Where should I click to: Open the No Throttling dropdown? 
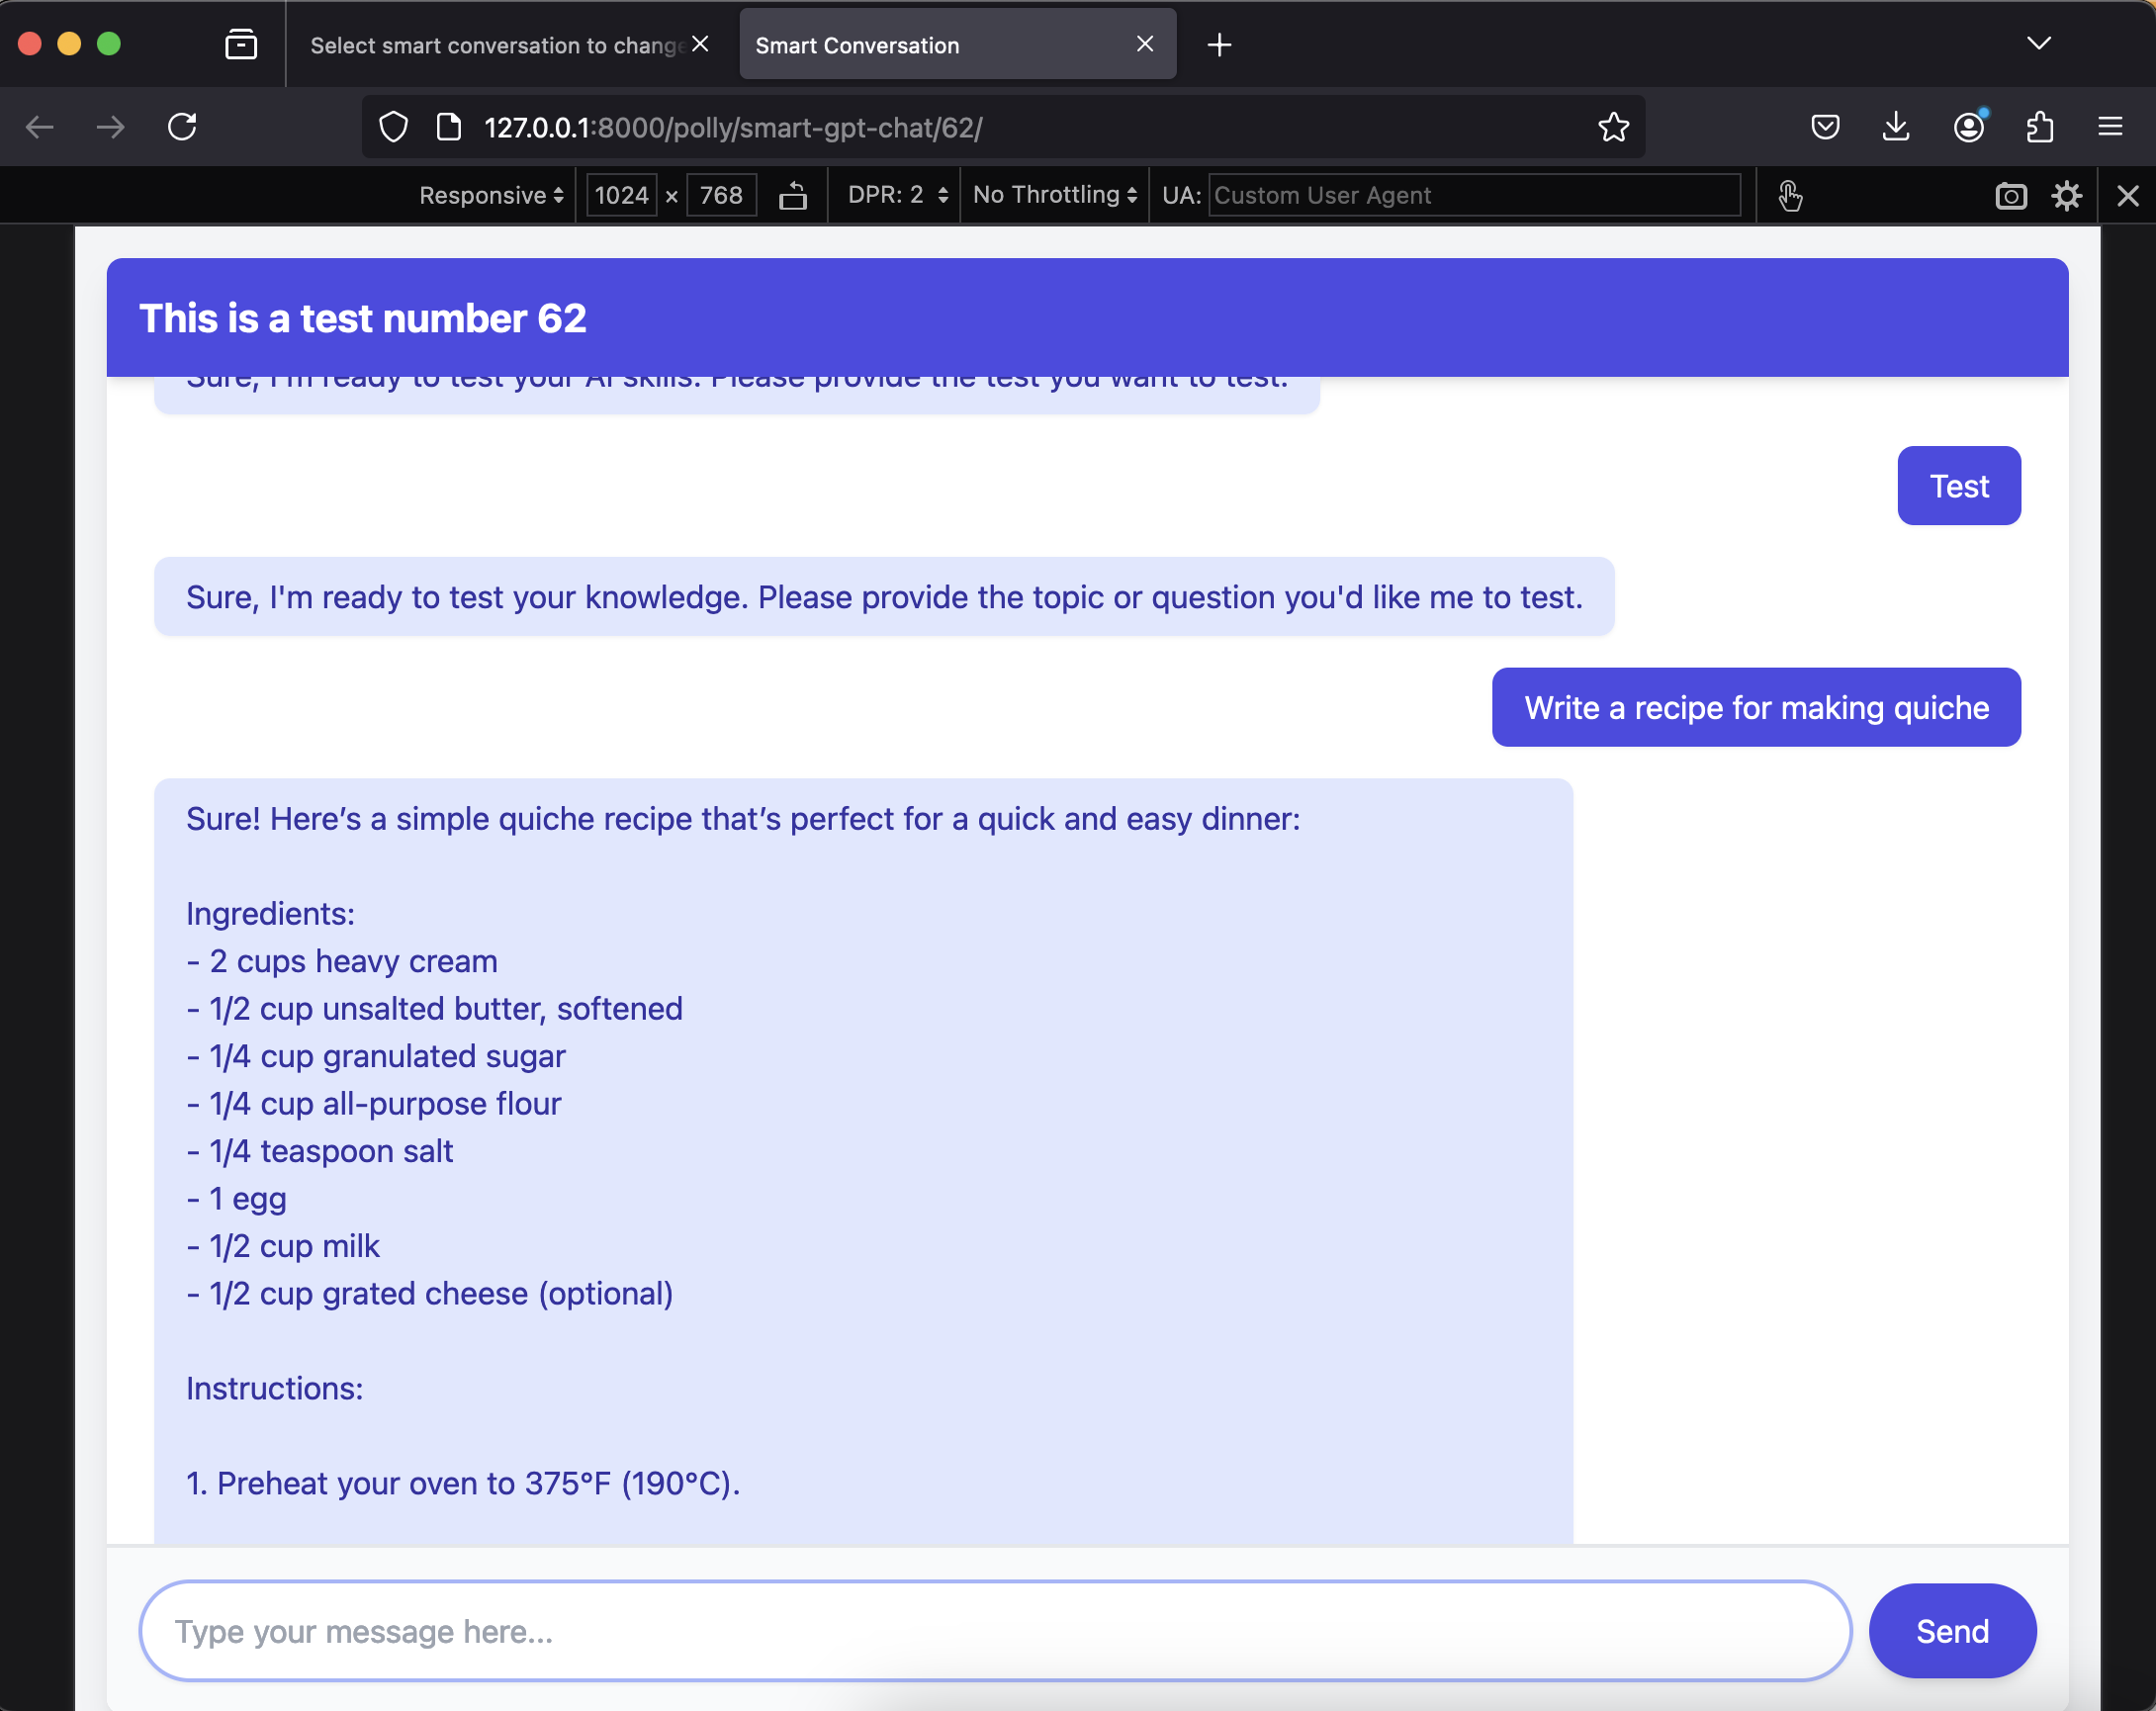[1054, 196]
